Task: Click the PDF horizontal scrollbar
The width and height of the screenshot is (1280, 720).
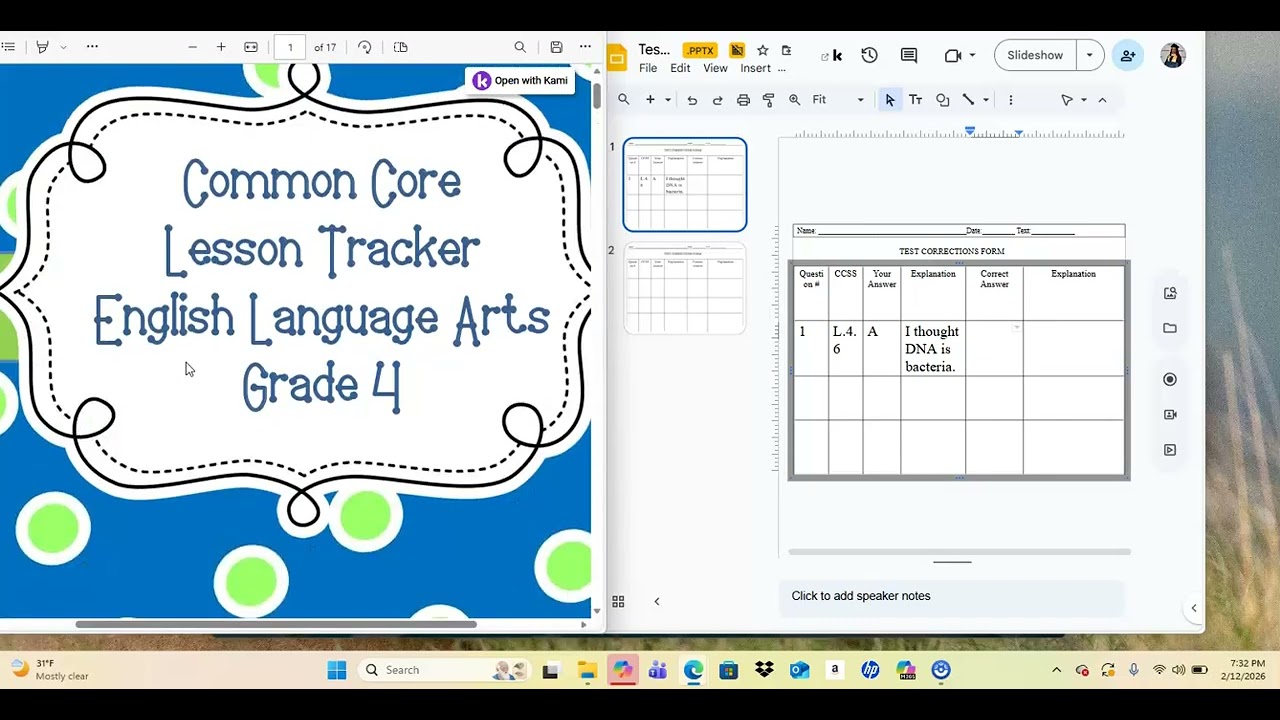Action: pyautogui.click(x=276, y=624)
